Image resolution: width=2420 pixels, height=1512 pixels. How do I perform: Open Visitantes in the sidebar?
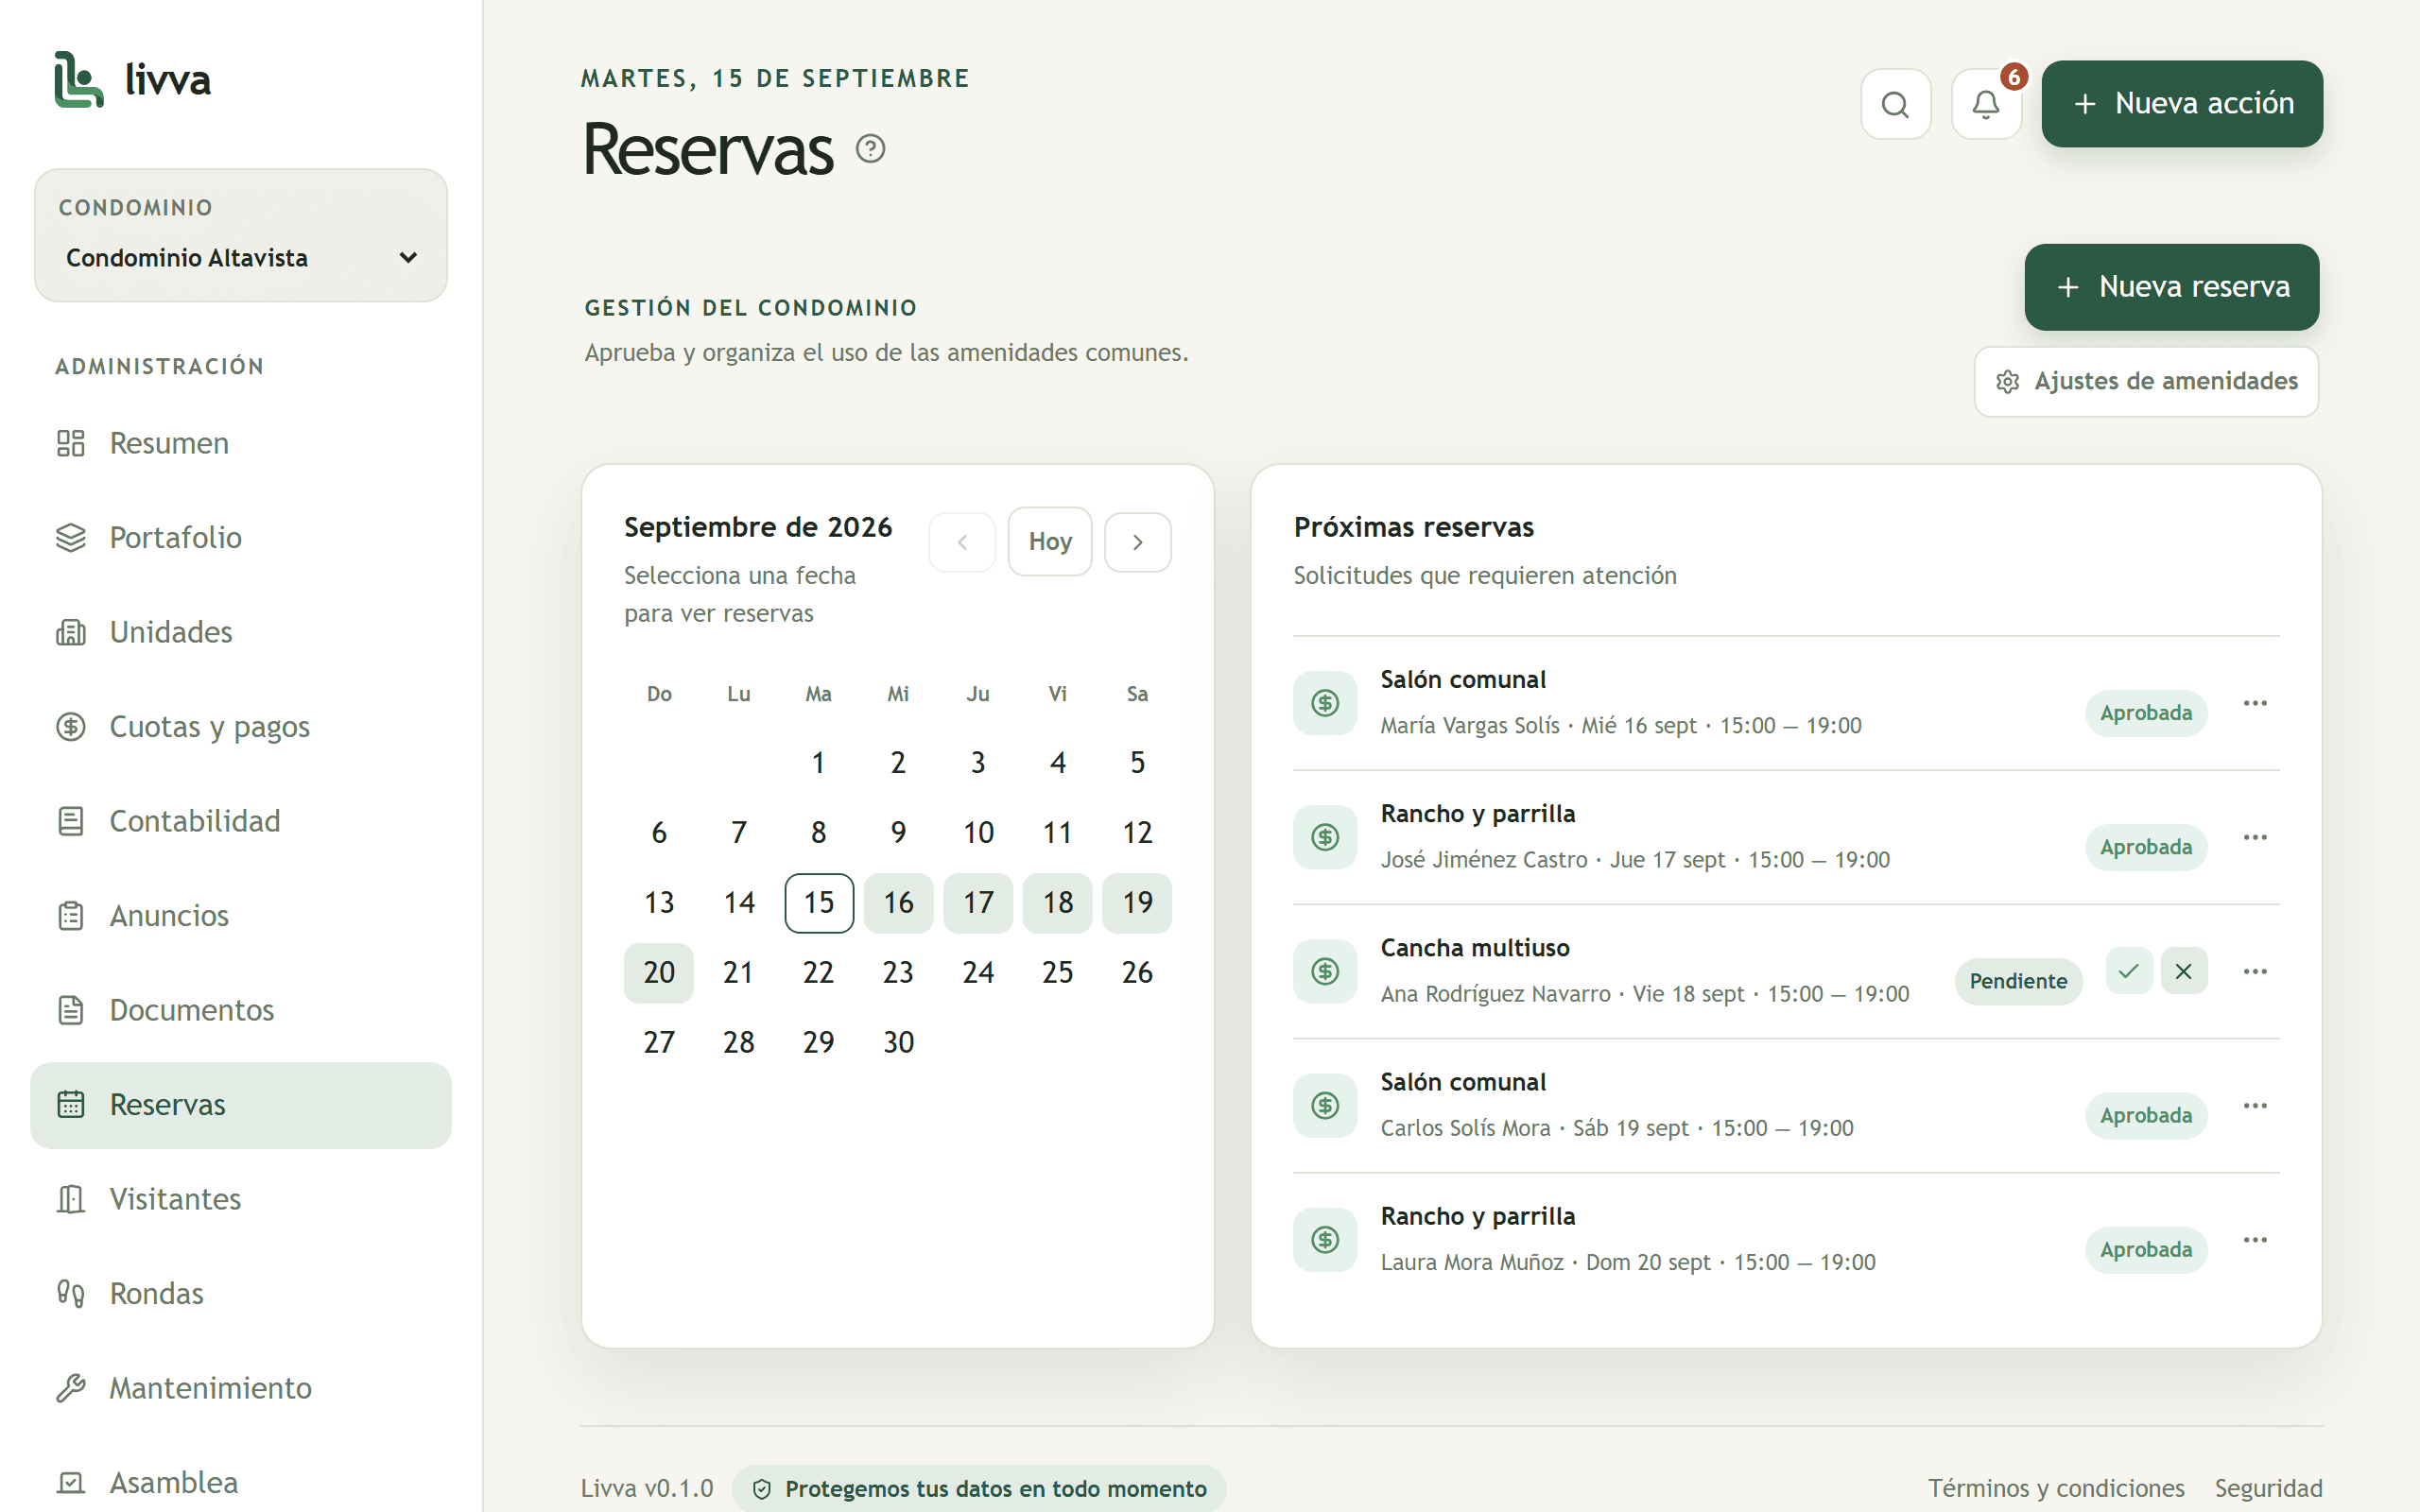(241, 1199)
